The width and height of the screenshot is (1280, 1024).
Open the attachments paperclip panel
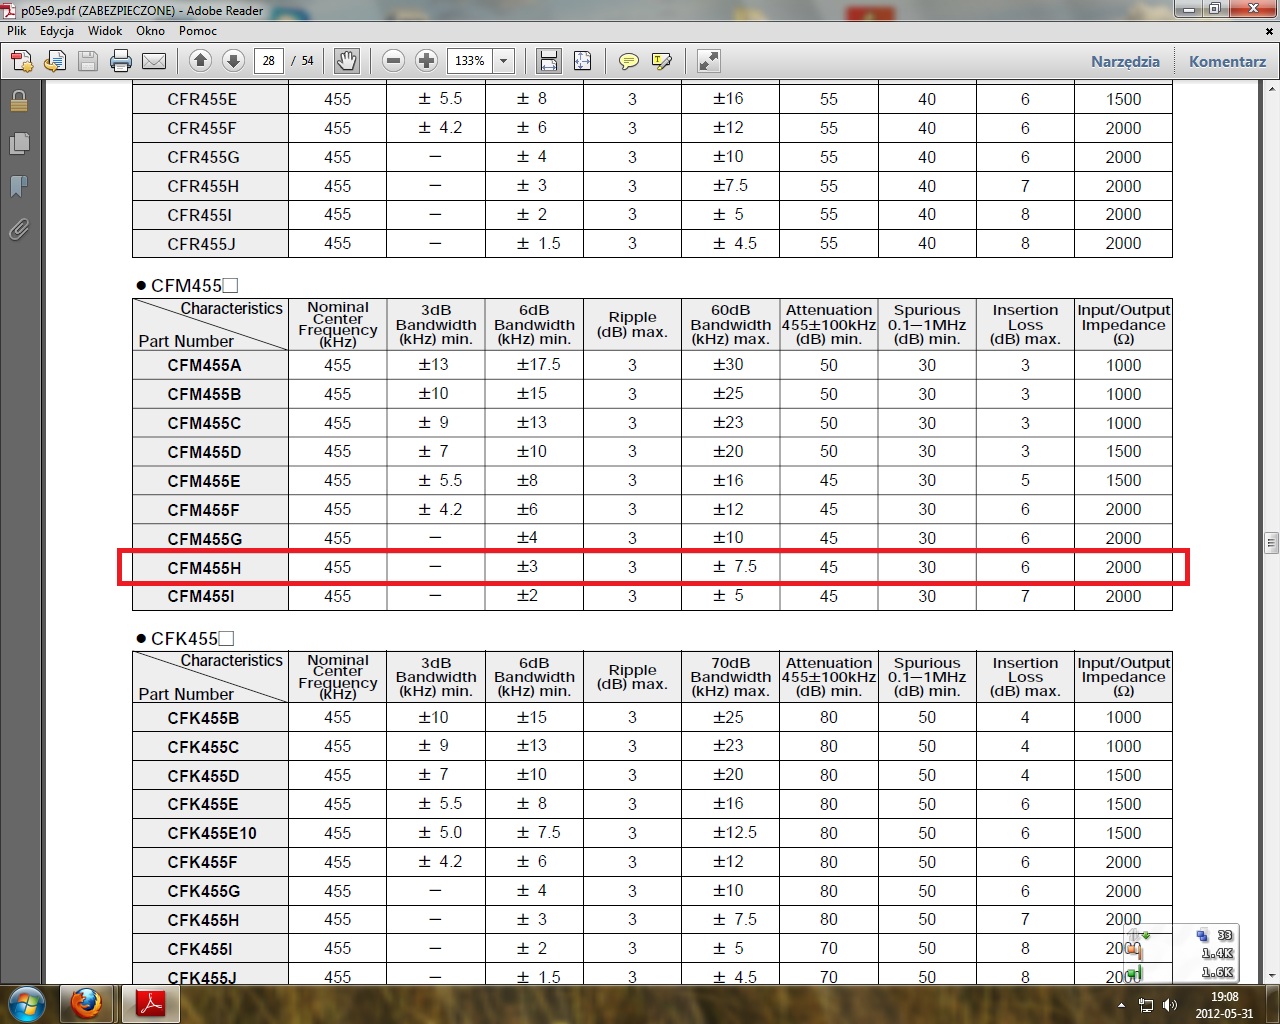tap(19, 230)
